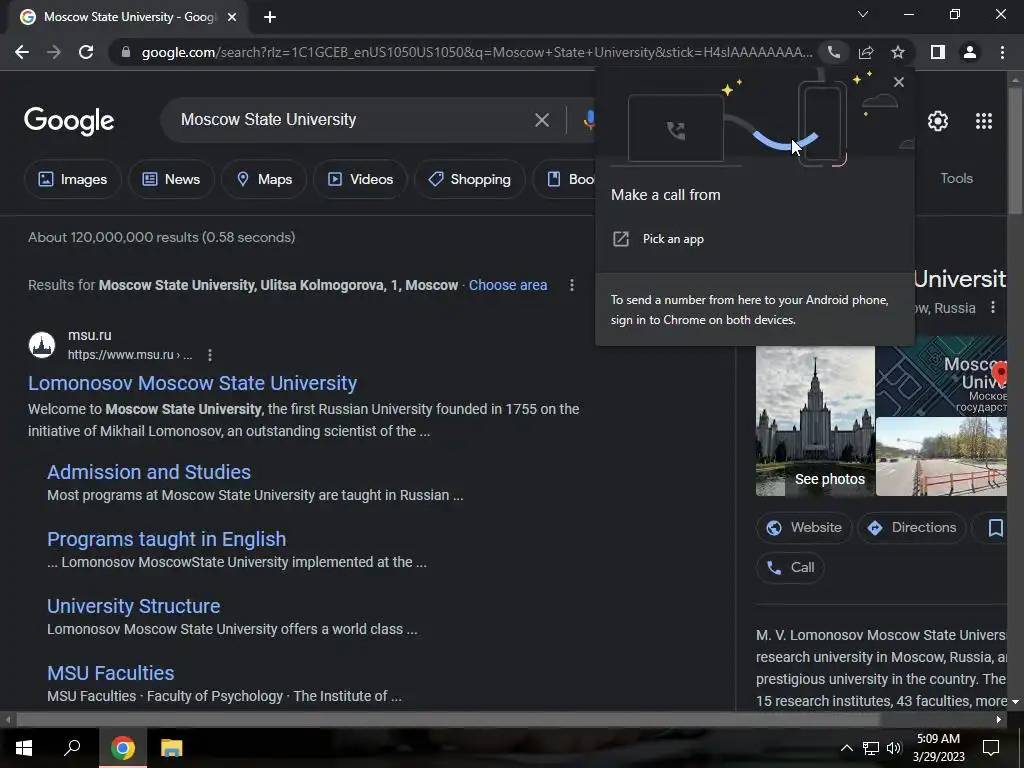Switch to Books results

564,179
